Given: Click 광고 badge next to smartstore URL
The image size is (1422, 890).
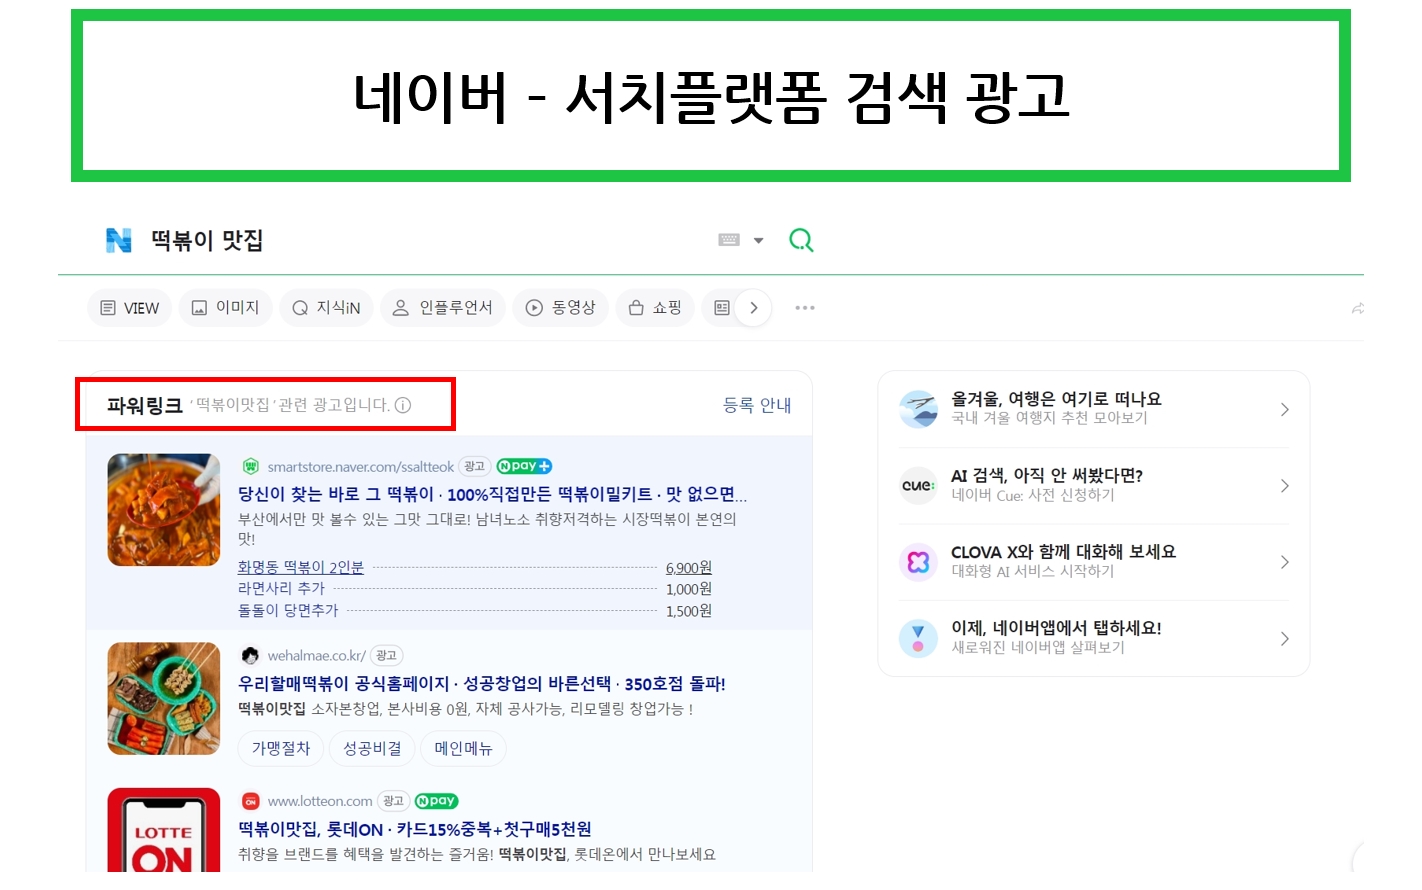Looking at the screenshot, I should [475, 467].
